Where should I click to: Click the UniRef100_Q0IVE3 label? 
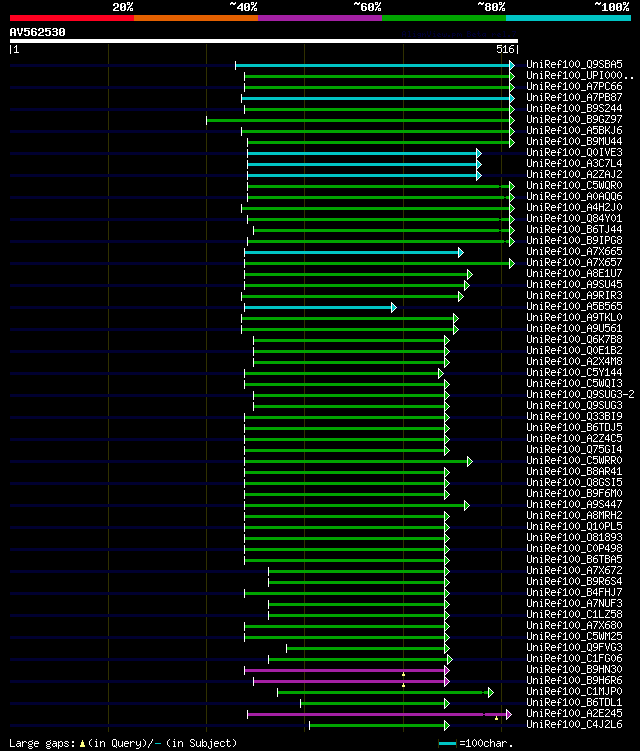coord(574,152)
